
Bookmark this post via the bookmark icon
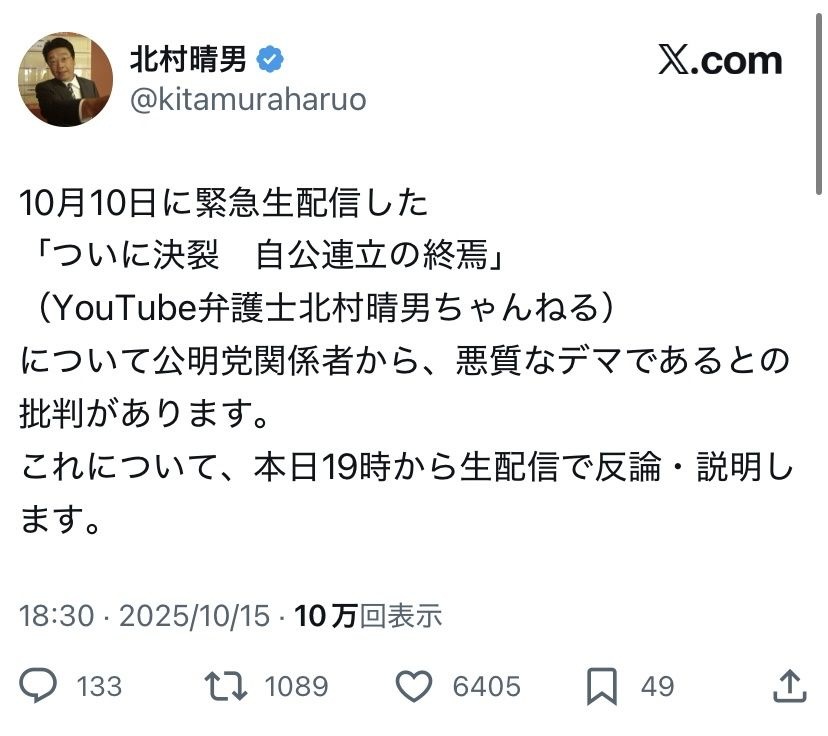601,686
